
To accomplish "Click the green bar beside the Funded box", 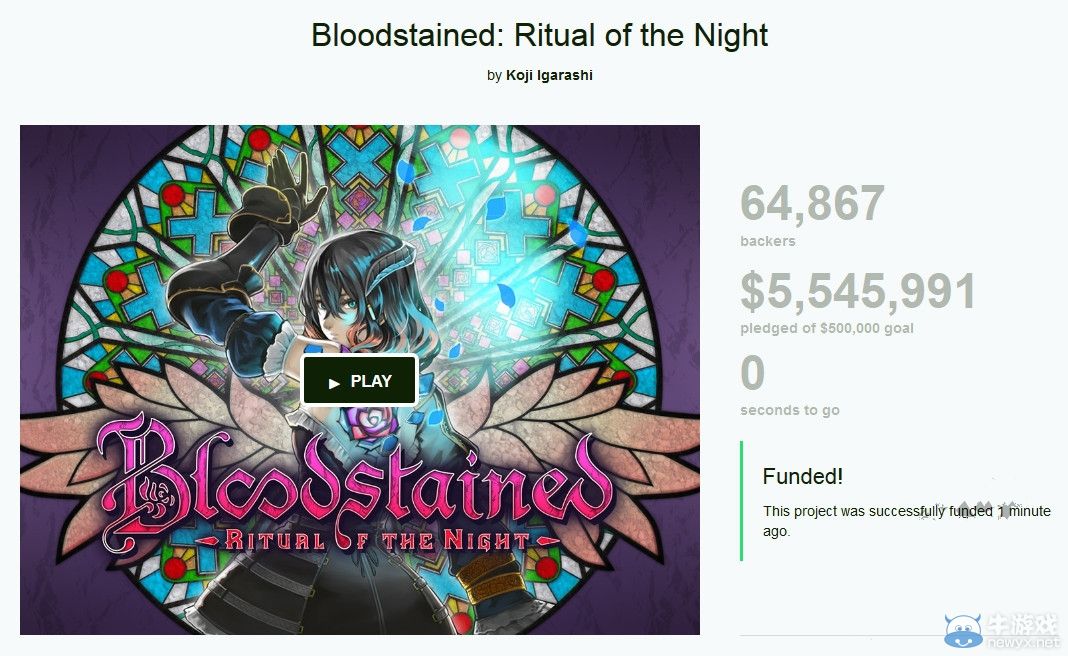I will [741, 501].
